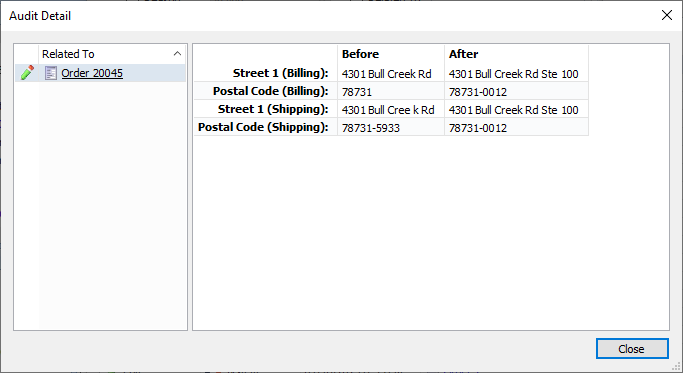Select the Postal Code (Shipping) row label

263,127
